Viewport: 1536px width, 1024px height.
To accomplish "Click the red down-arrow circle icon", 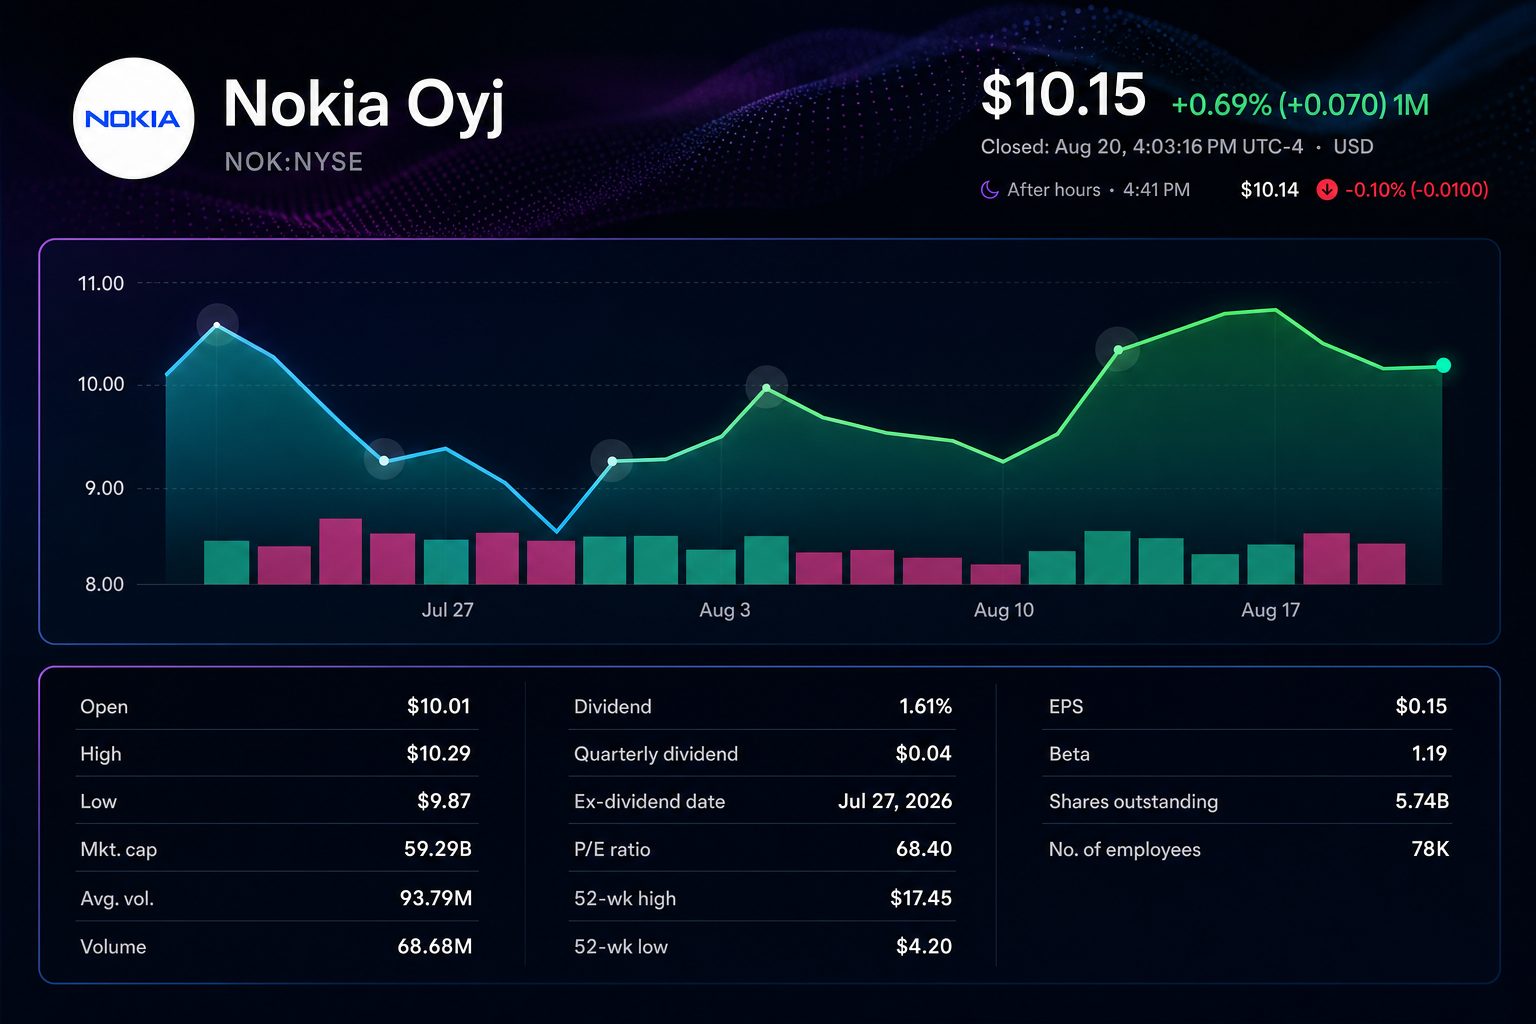I will 1327,190.
